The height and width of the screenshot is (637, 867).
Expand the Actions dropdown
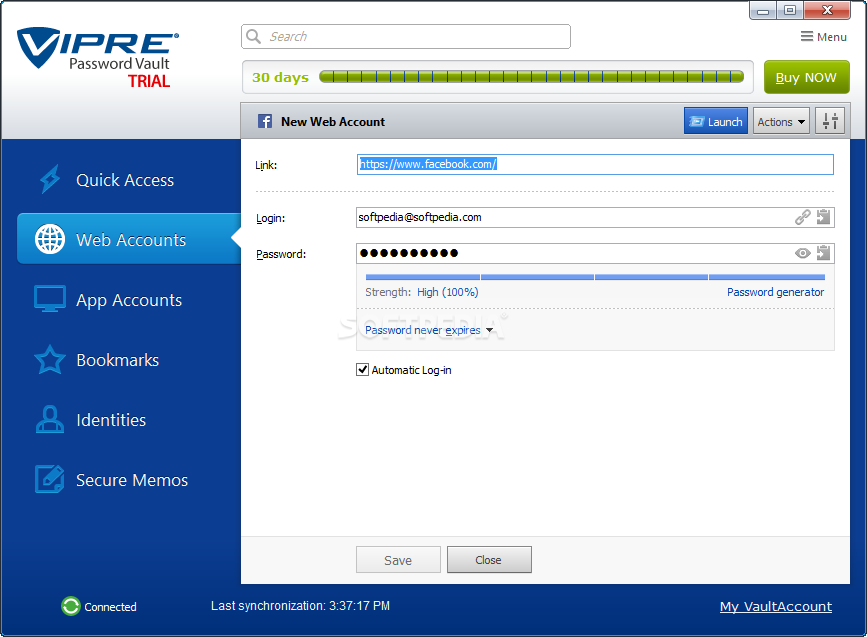pyautogui.click(x=781, y=121)
